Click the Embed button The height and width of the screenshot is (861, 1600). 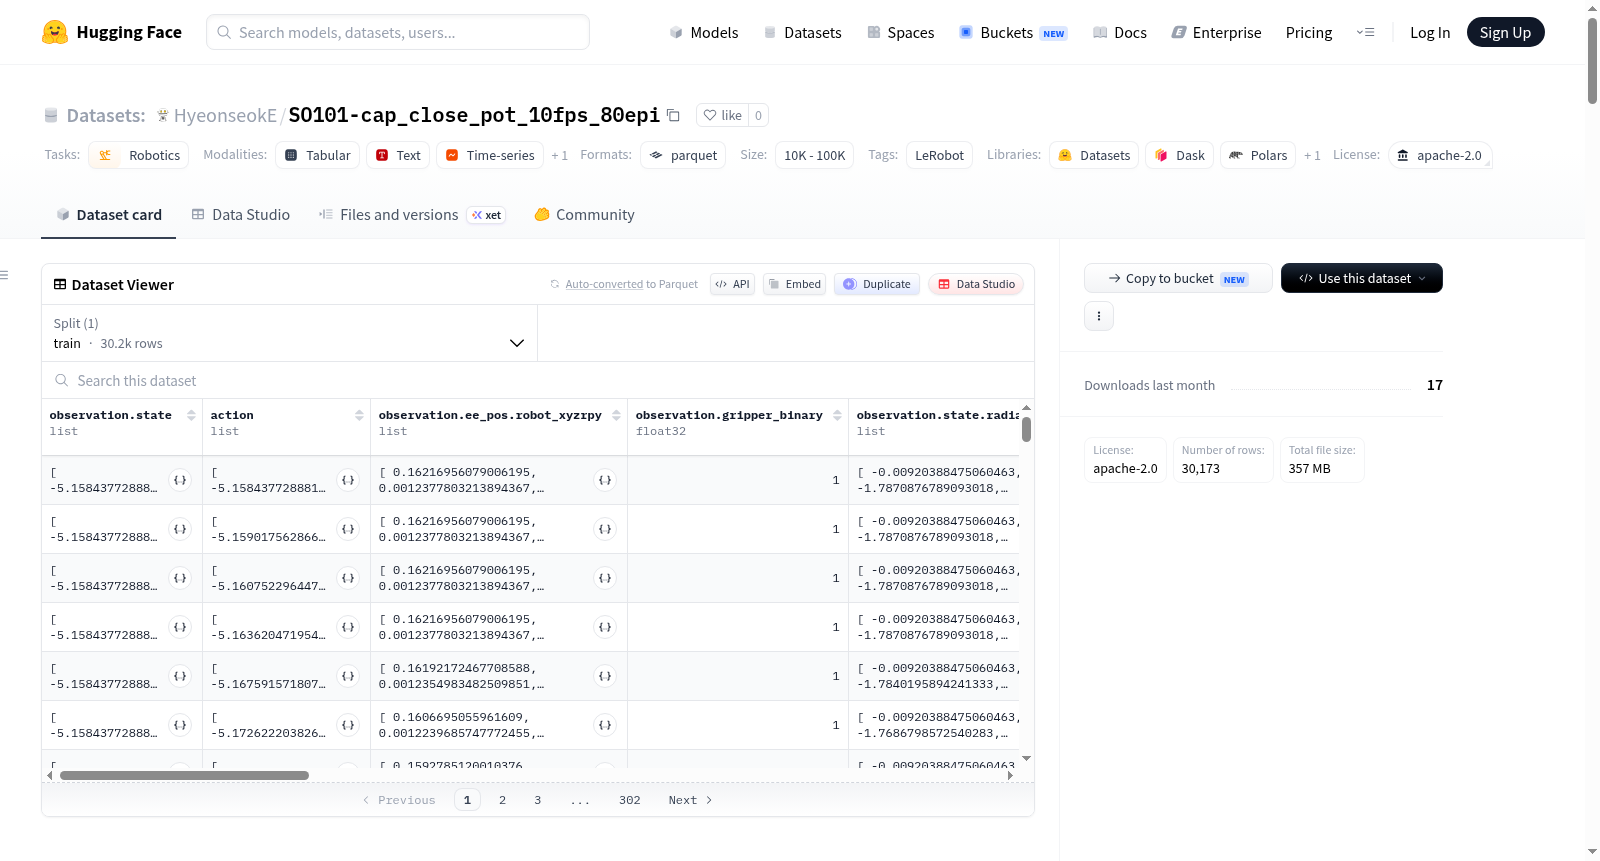click(x=794, y=284)
